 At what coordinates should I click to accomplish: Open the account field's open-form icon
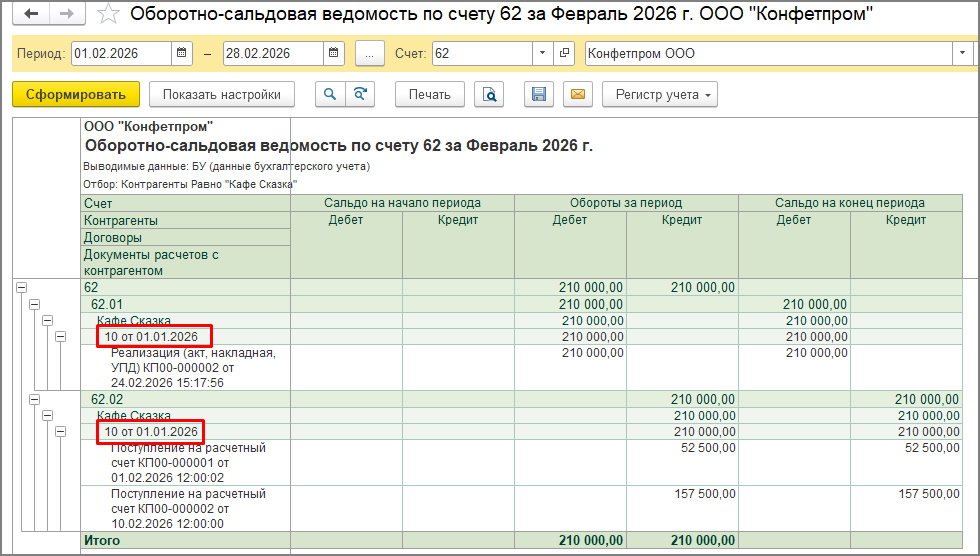[x=565, y=53]
